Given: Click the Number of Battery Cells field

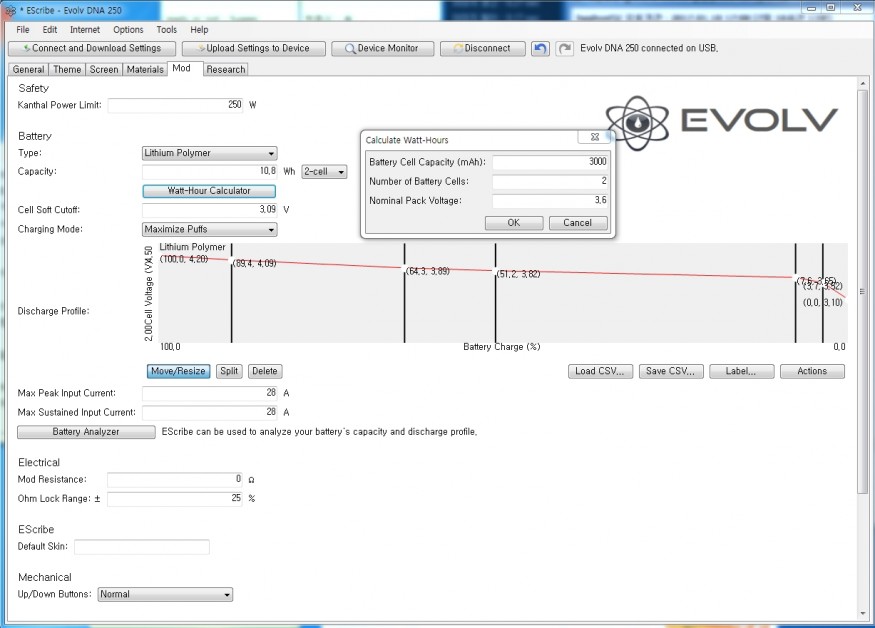Looking at the screenshot, I should pyautogui.click(x=550, y=181).
